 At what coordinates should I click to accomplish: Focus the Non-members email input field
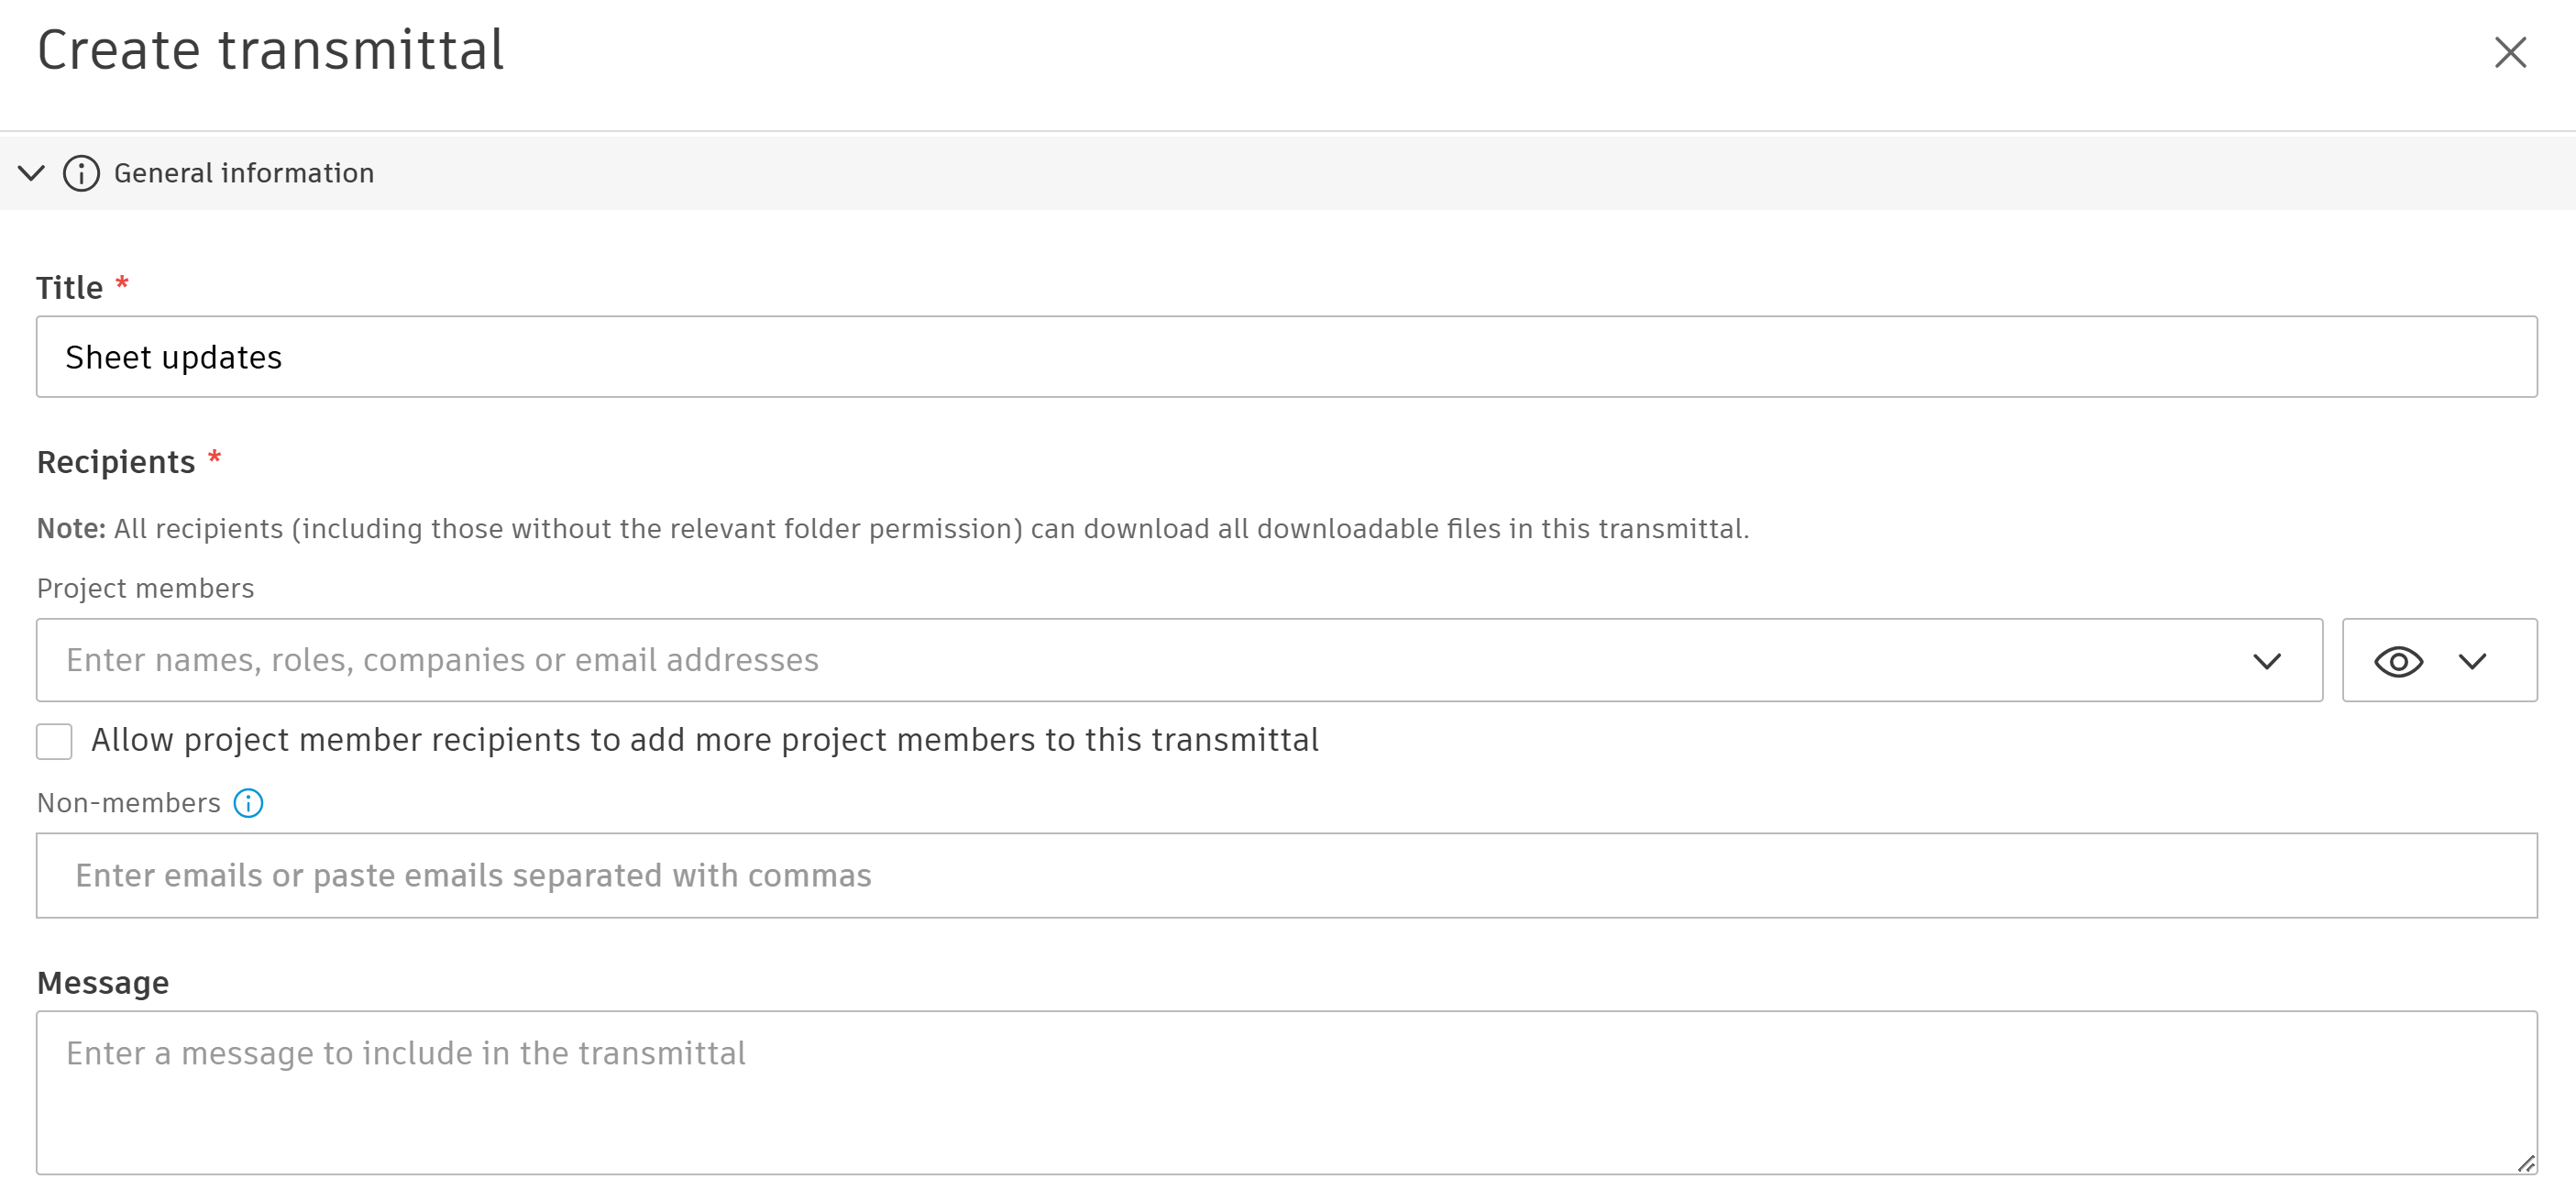[x=1286, y=875]
